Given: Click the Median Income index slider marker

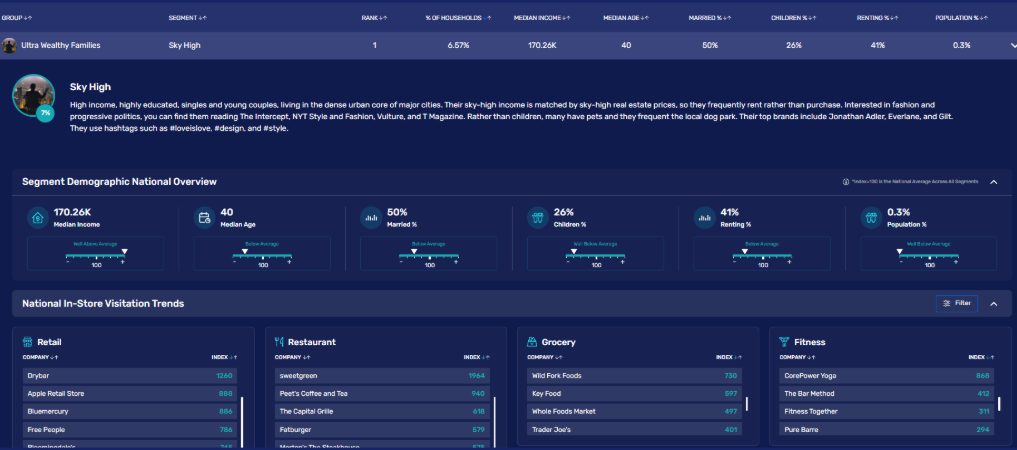Looking at the screenshot, I should click(125, 251).
